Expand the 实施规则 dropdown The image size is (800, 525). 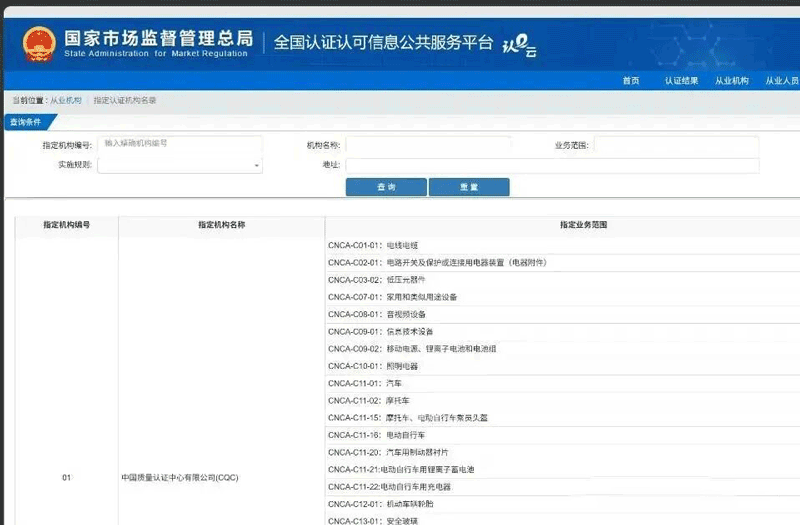click(x=180, y=165)
